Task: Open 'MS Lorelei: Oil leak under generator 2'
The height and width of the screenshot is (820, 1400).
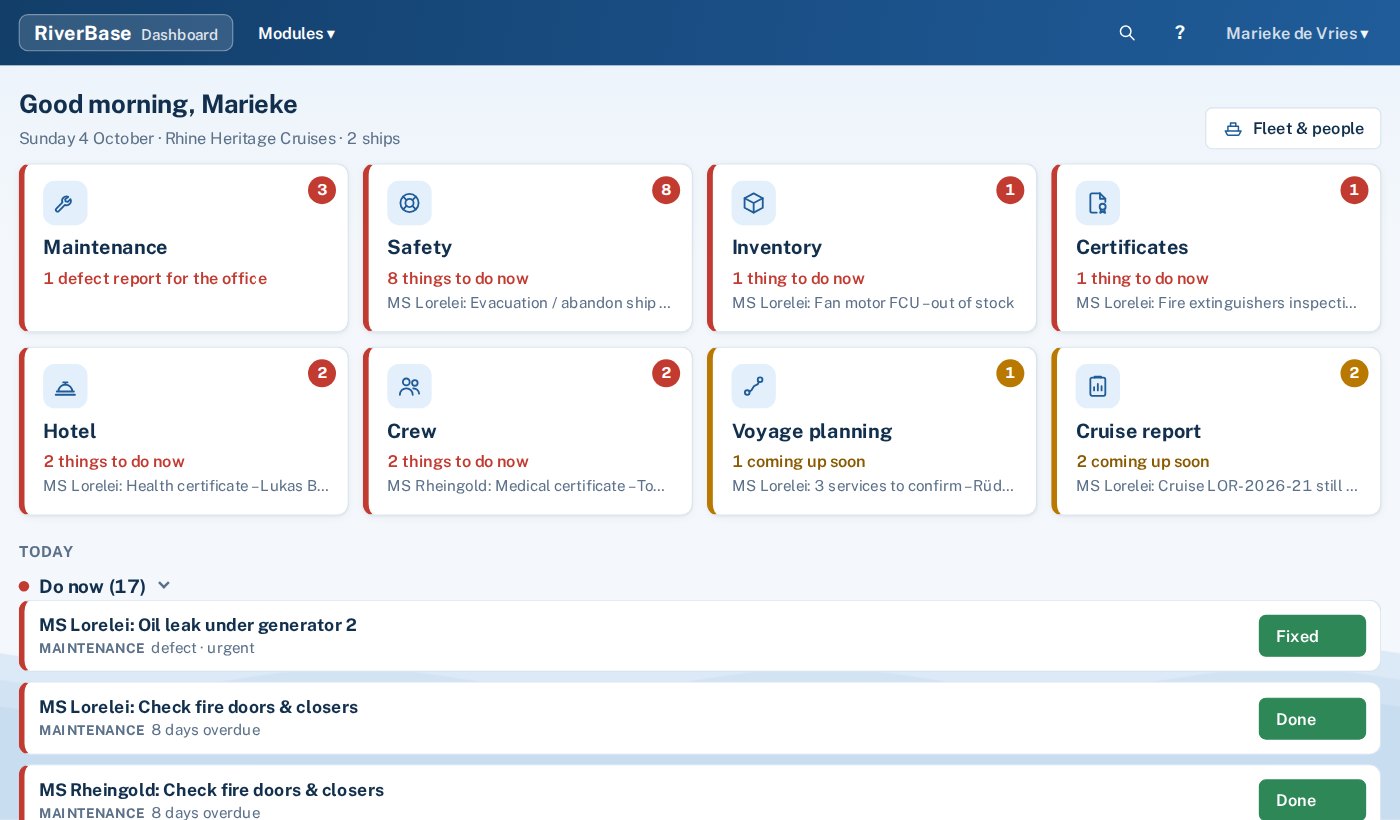Action: coord(198,625)
